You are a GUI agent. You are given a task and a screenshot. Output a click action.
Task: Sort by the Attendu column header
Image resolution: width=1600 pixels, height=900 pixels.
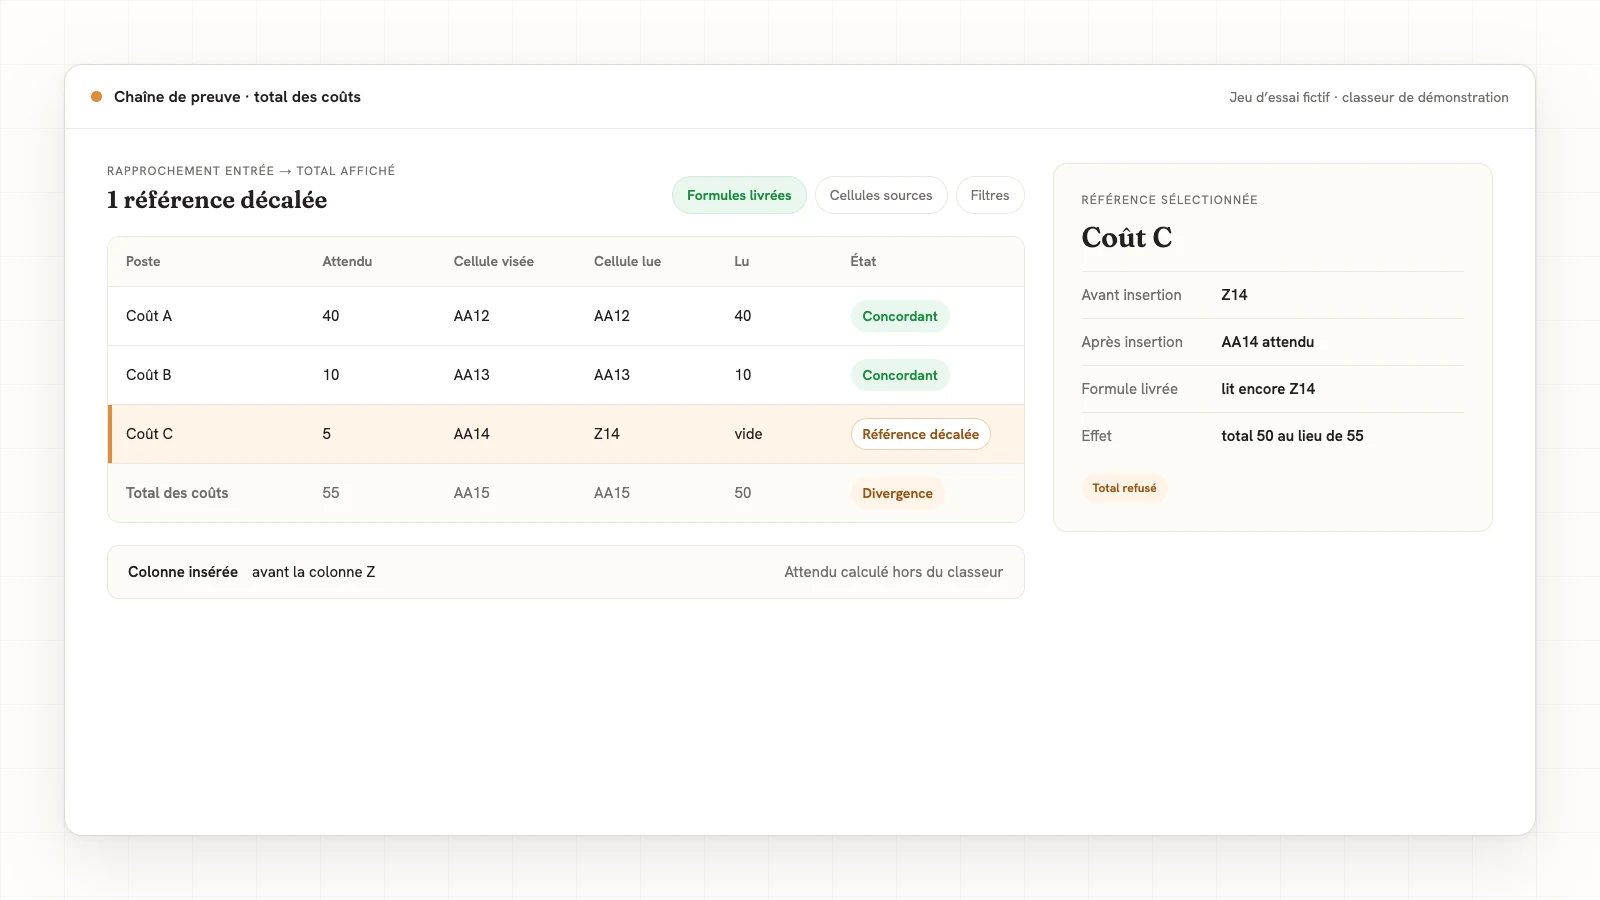point(347,261)
